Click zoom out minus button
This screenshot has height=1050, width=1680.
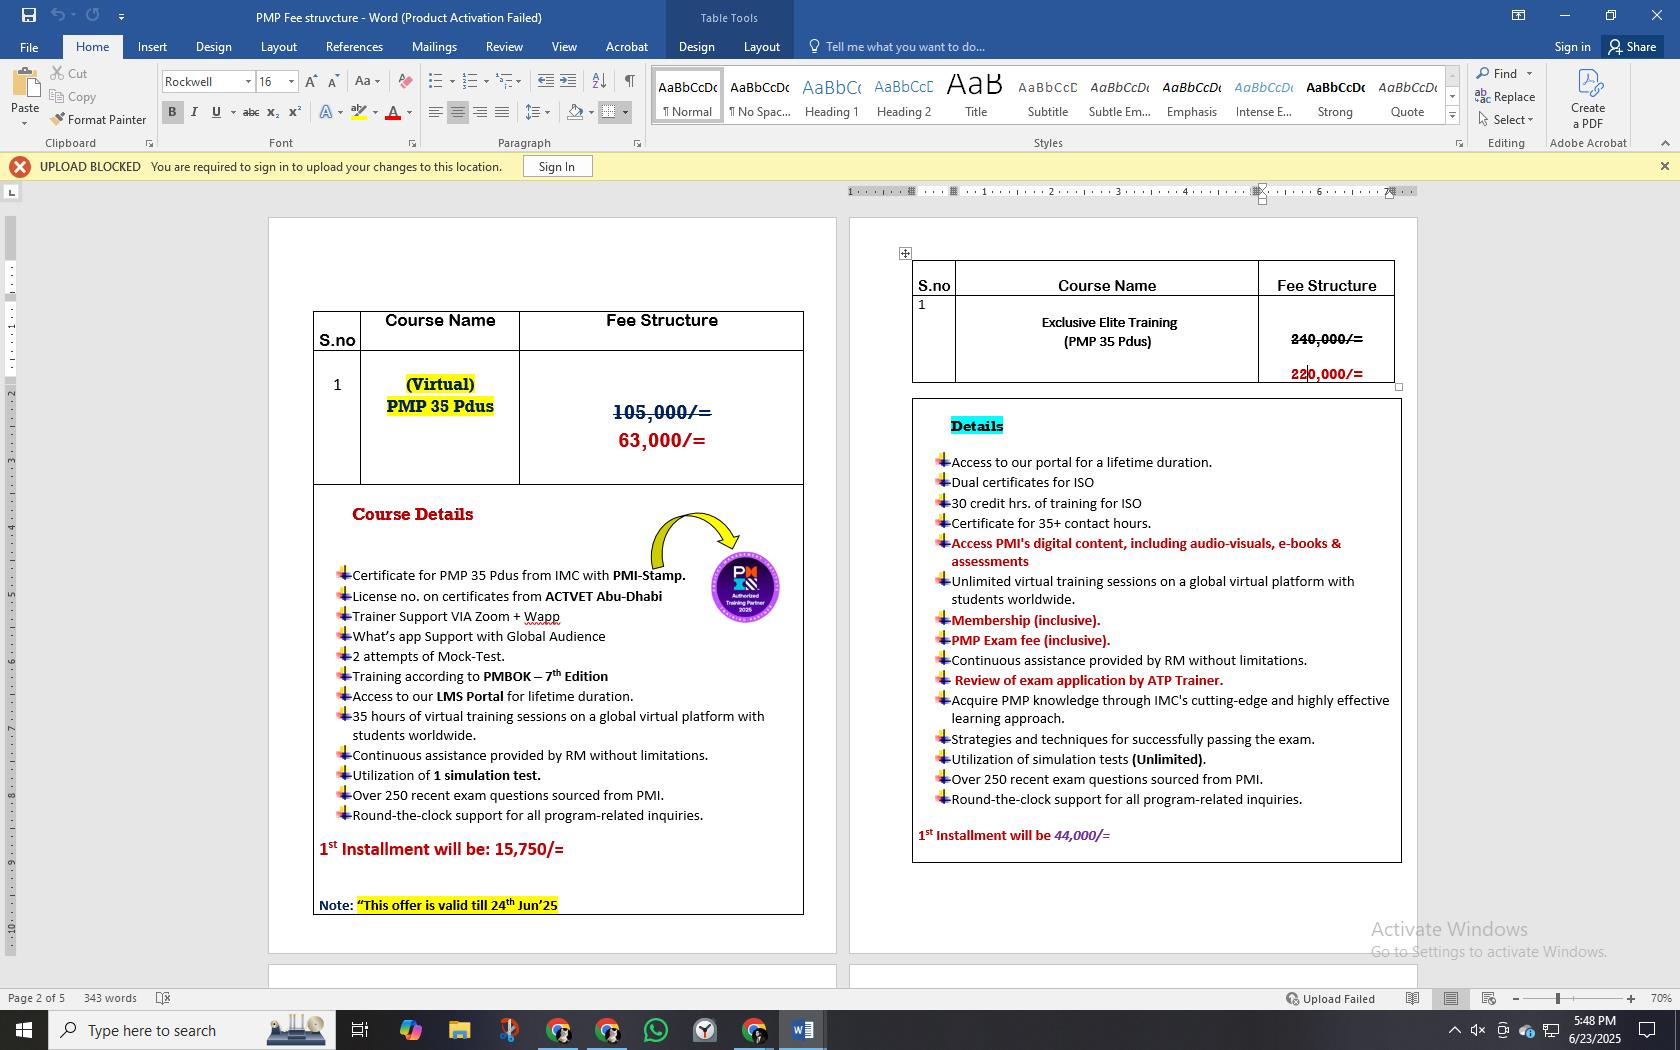1515,998
